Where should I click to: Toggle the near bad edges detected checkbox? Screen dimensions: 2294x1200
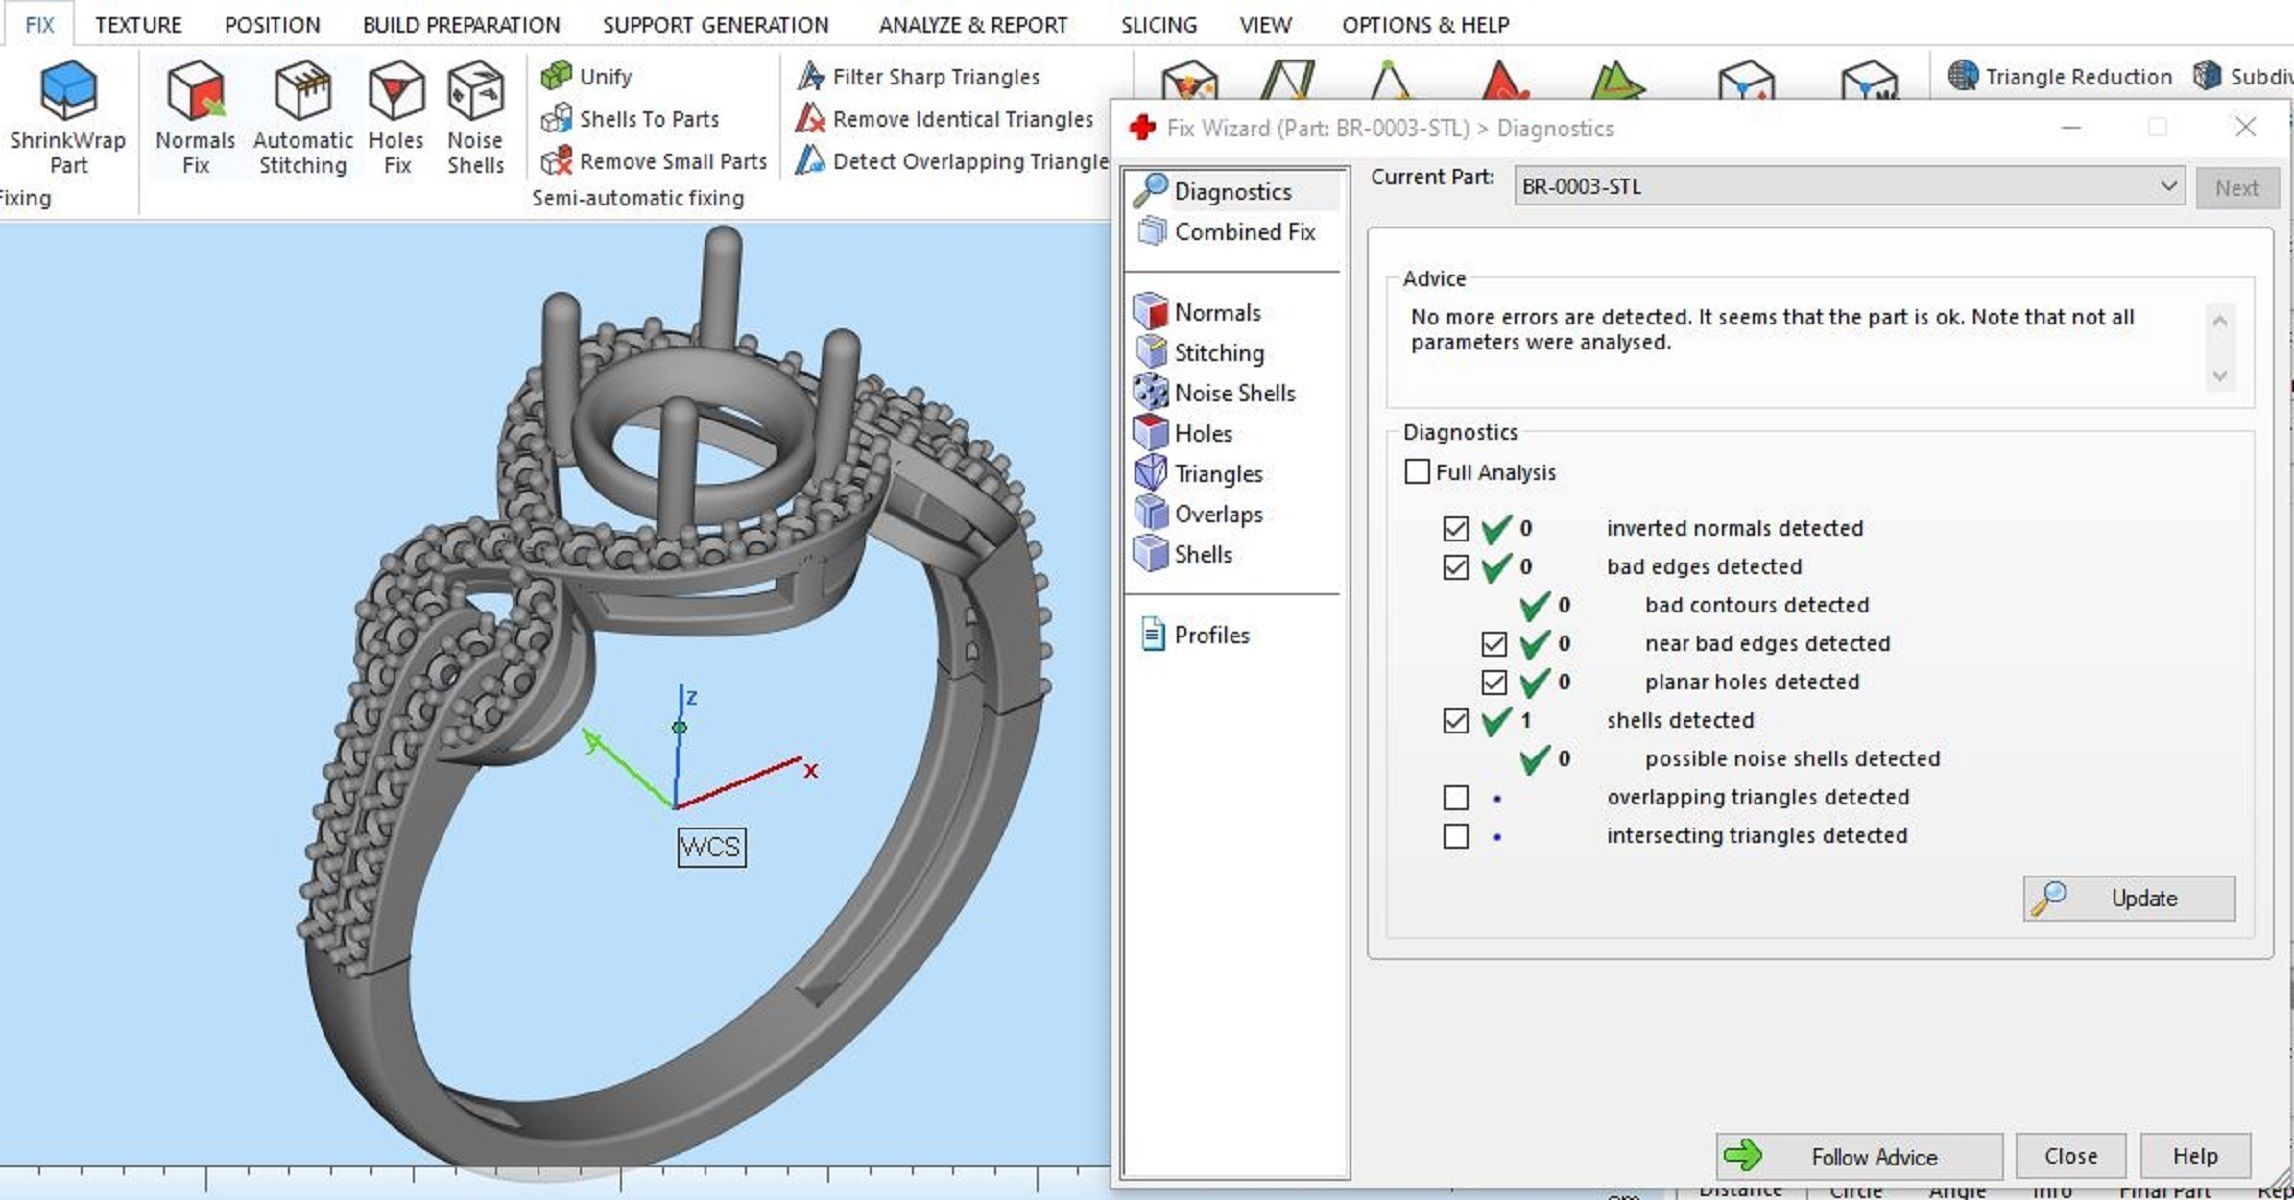(1494, 644)
